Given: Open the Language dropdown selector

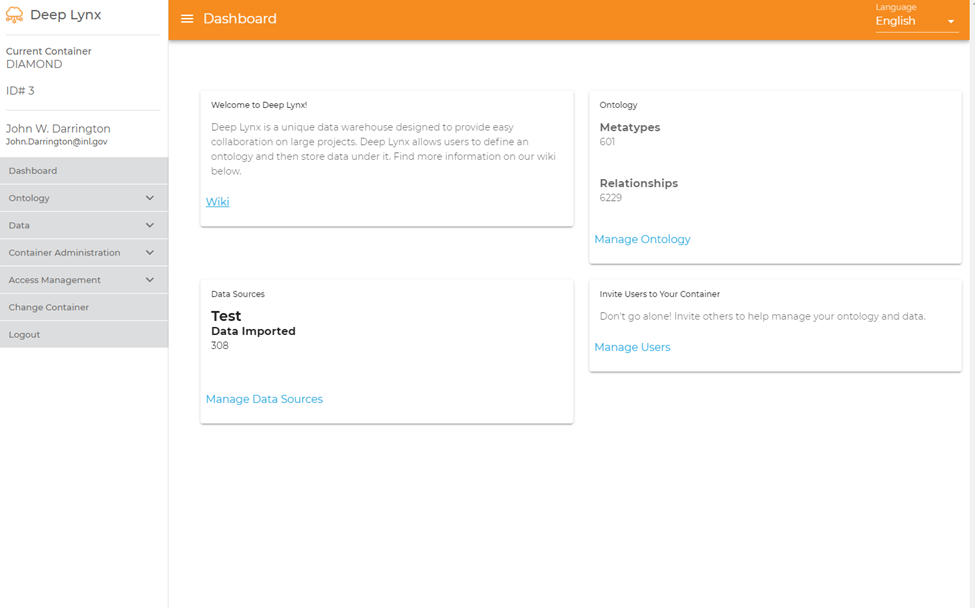Looking at the screenshot, I should pos(916,21).
